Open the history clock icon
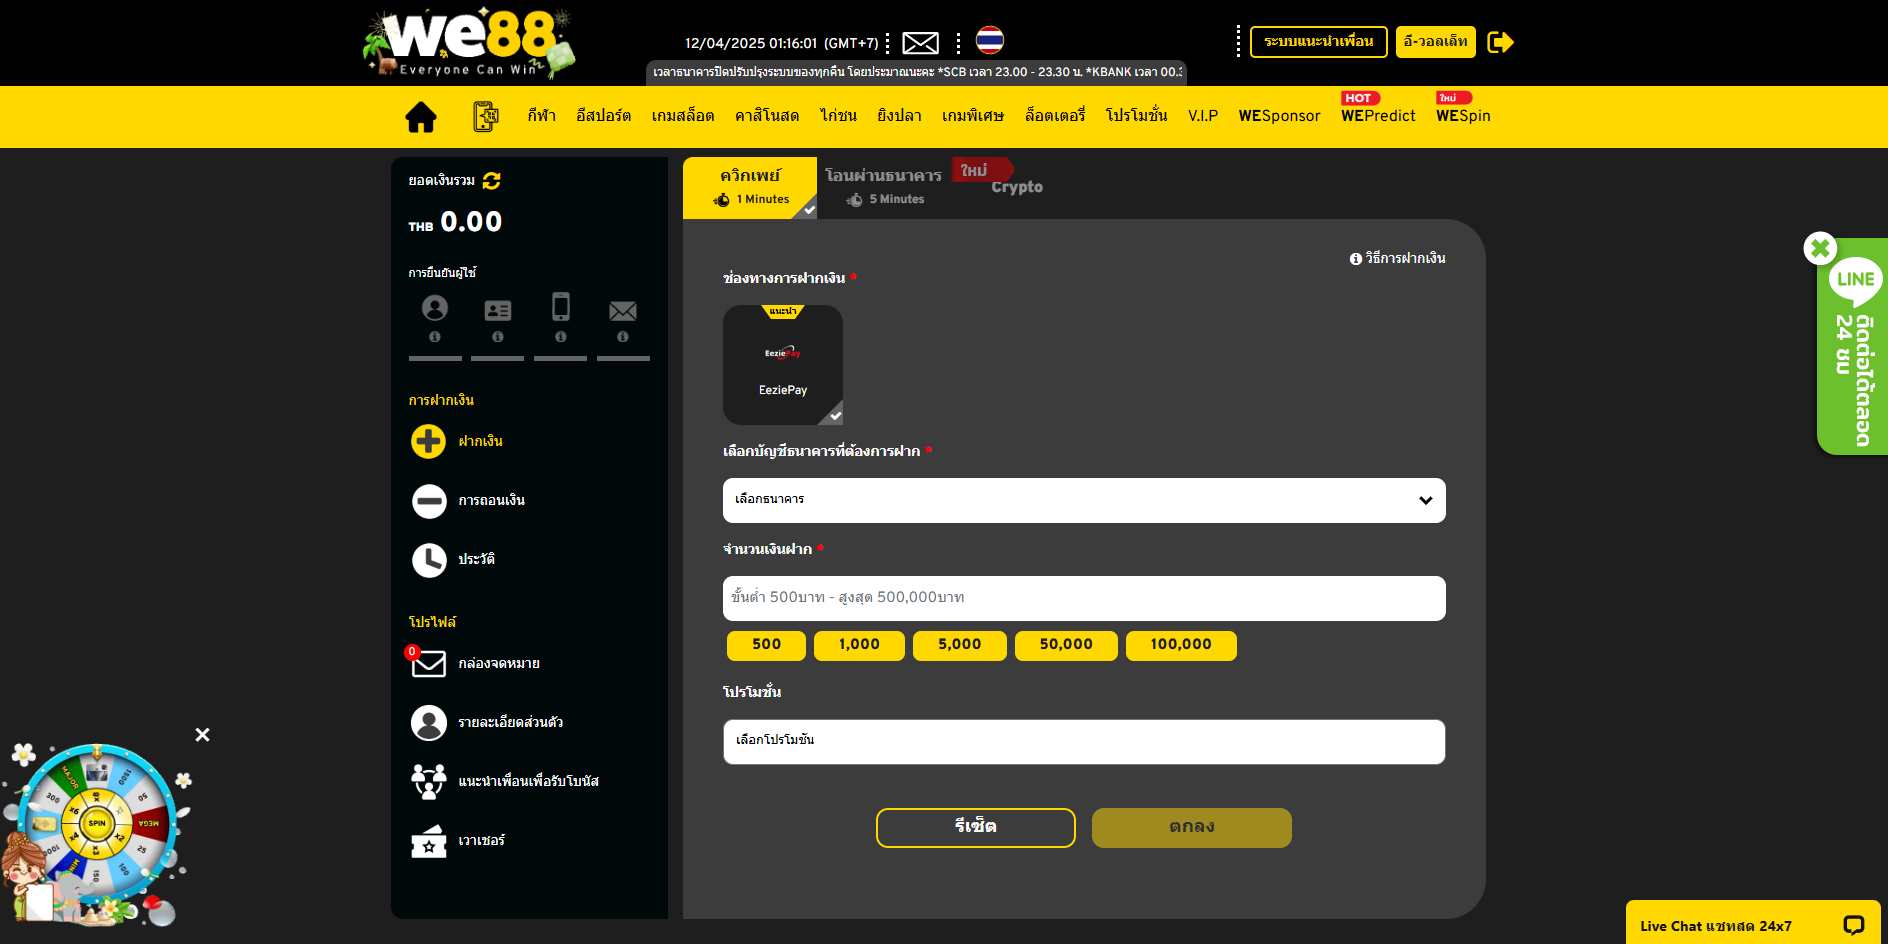The image size is (1888, 944). click(429, 560)
